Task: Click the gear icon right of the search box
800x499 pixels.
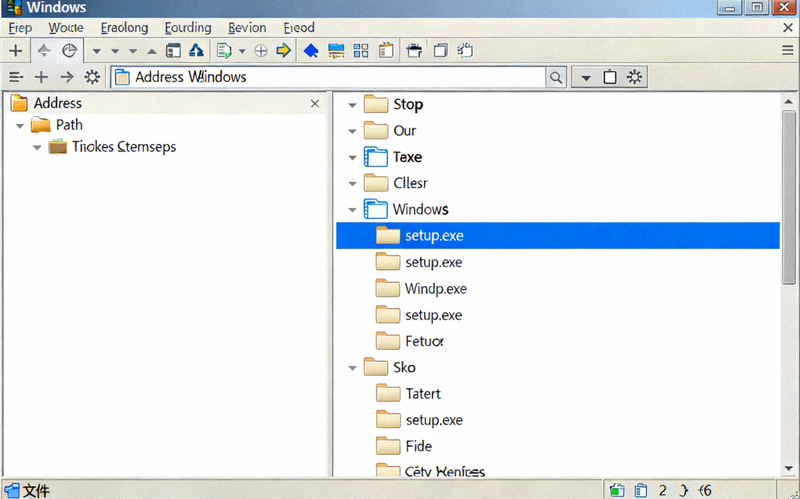Action: (x=635, y=77)
